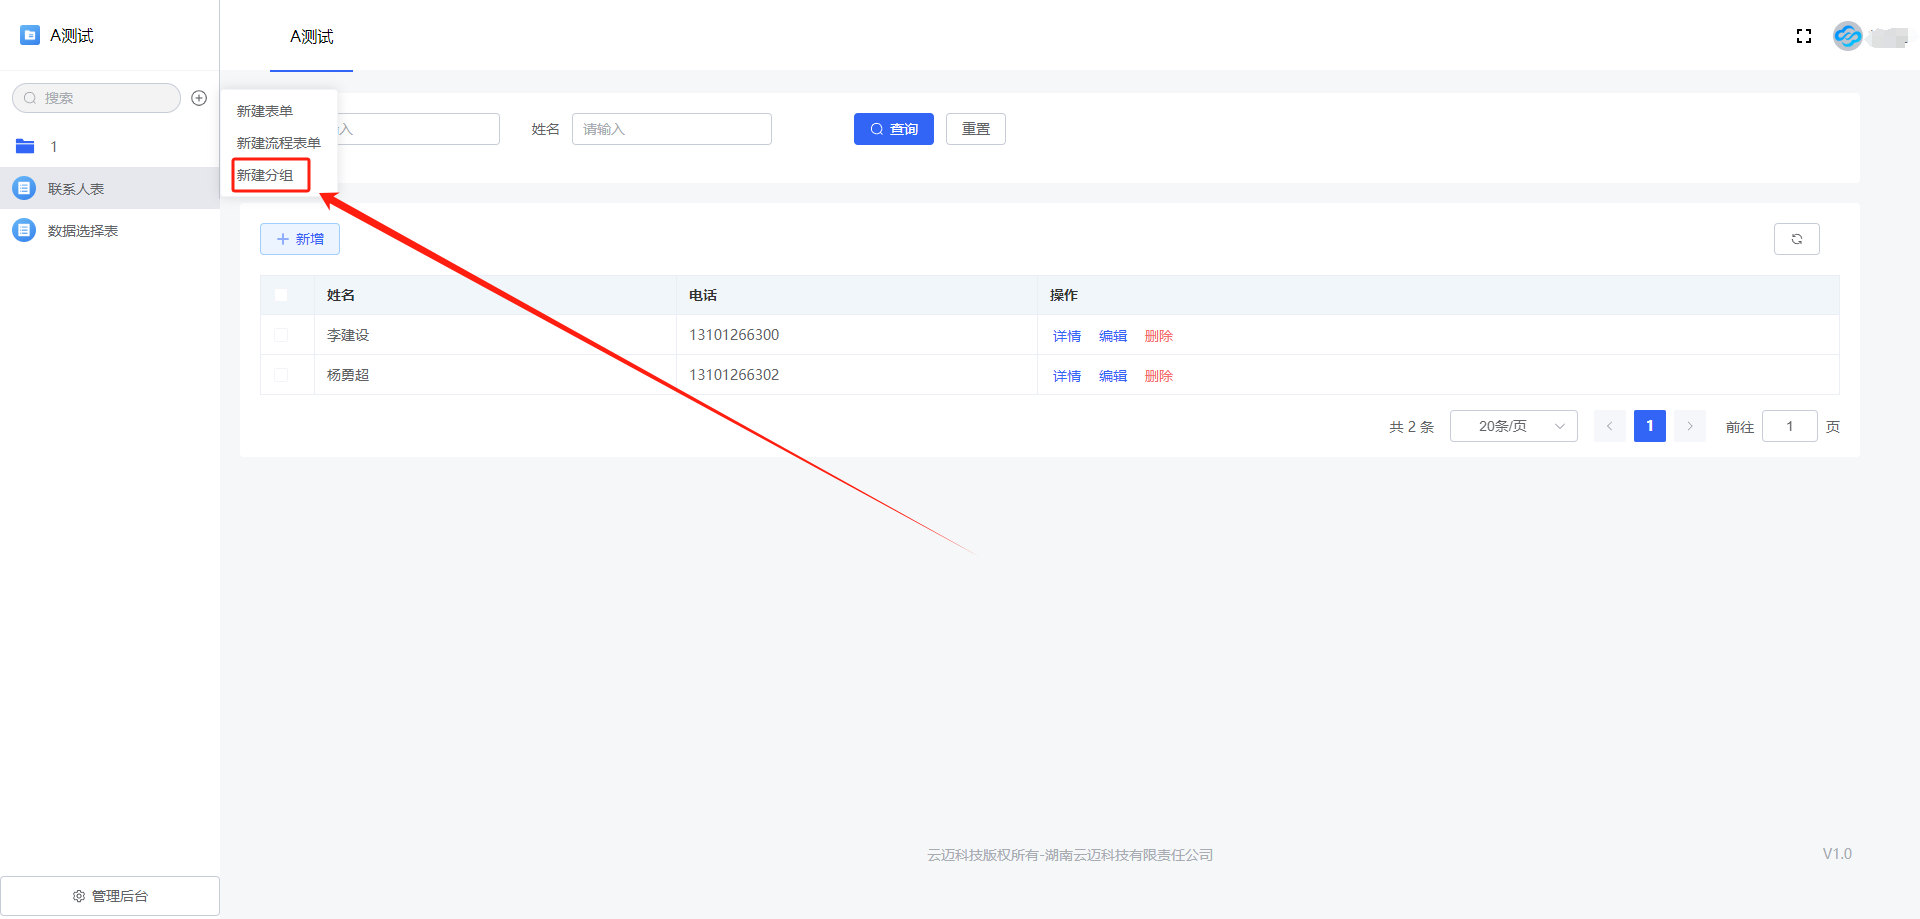This screenshot has width=1920, height=919.
Task: Open the 联系人表 form in sidebar
Action: pos(76,189)
